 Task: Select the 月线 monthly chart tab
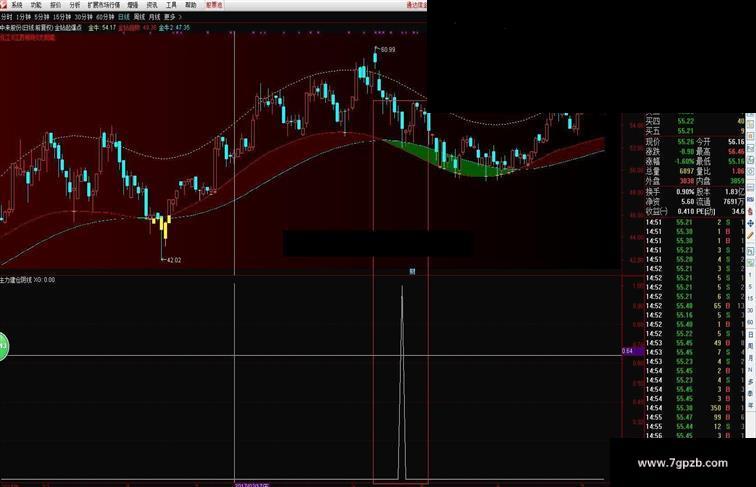[x=154, y=17]
